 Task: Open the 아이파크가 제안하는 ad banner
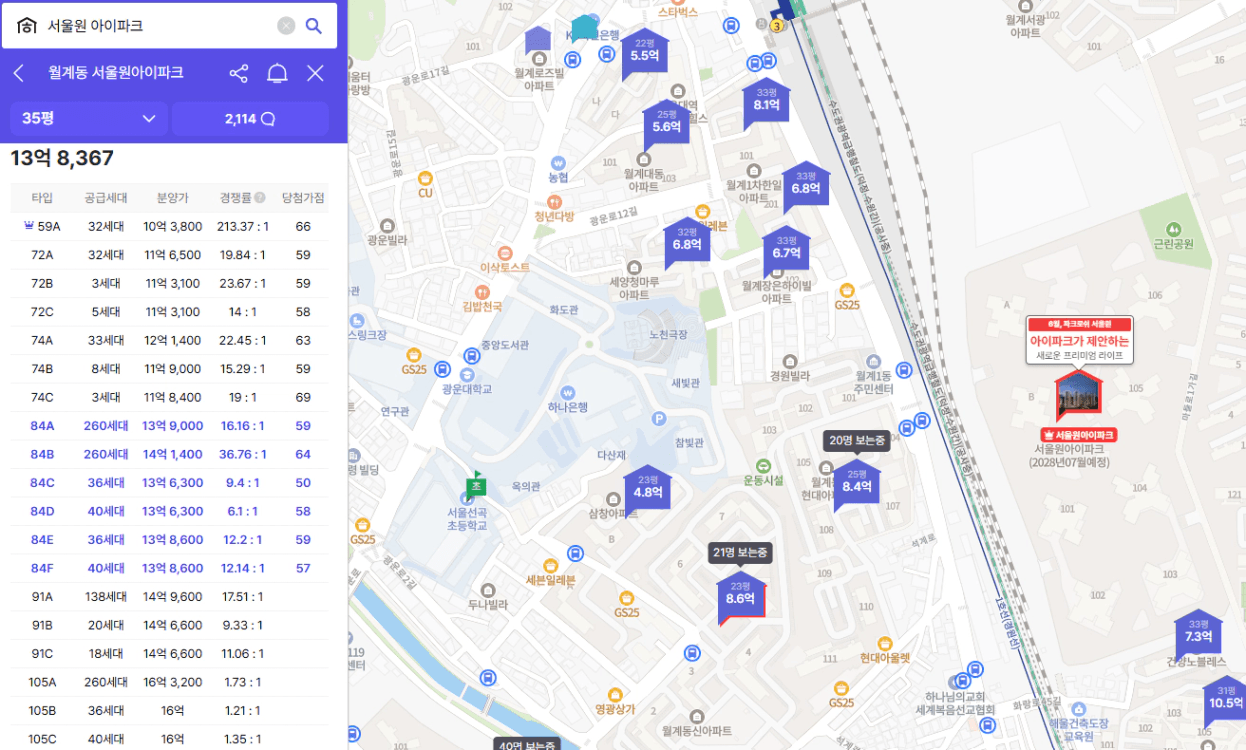pyautogui.click(x=1079, y=341)
